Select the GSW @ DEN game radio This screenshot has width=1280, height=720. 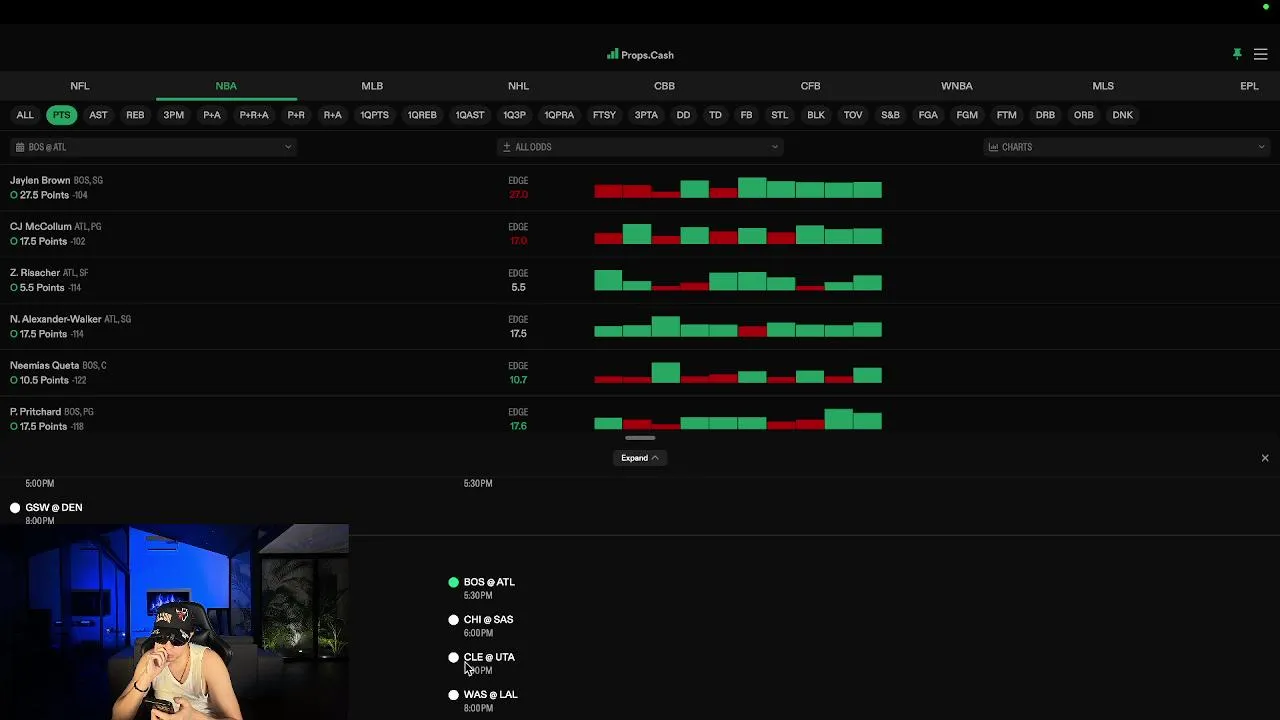coord(15,508)
